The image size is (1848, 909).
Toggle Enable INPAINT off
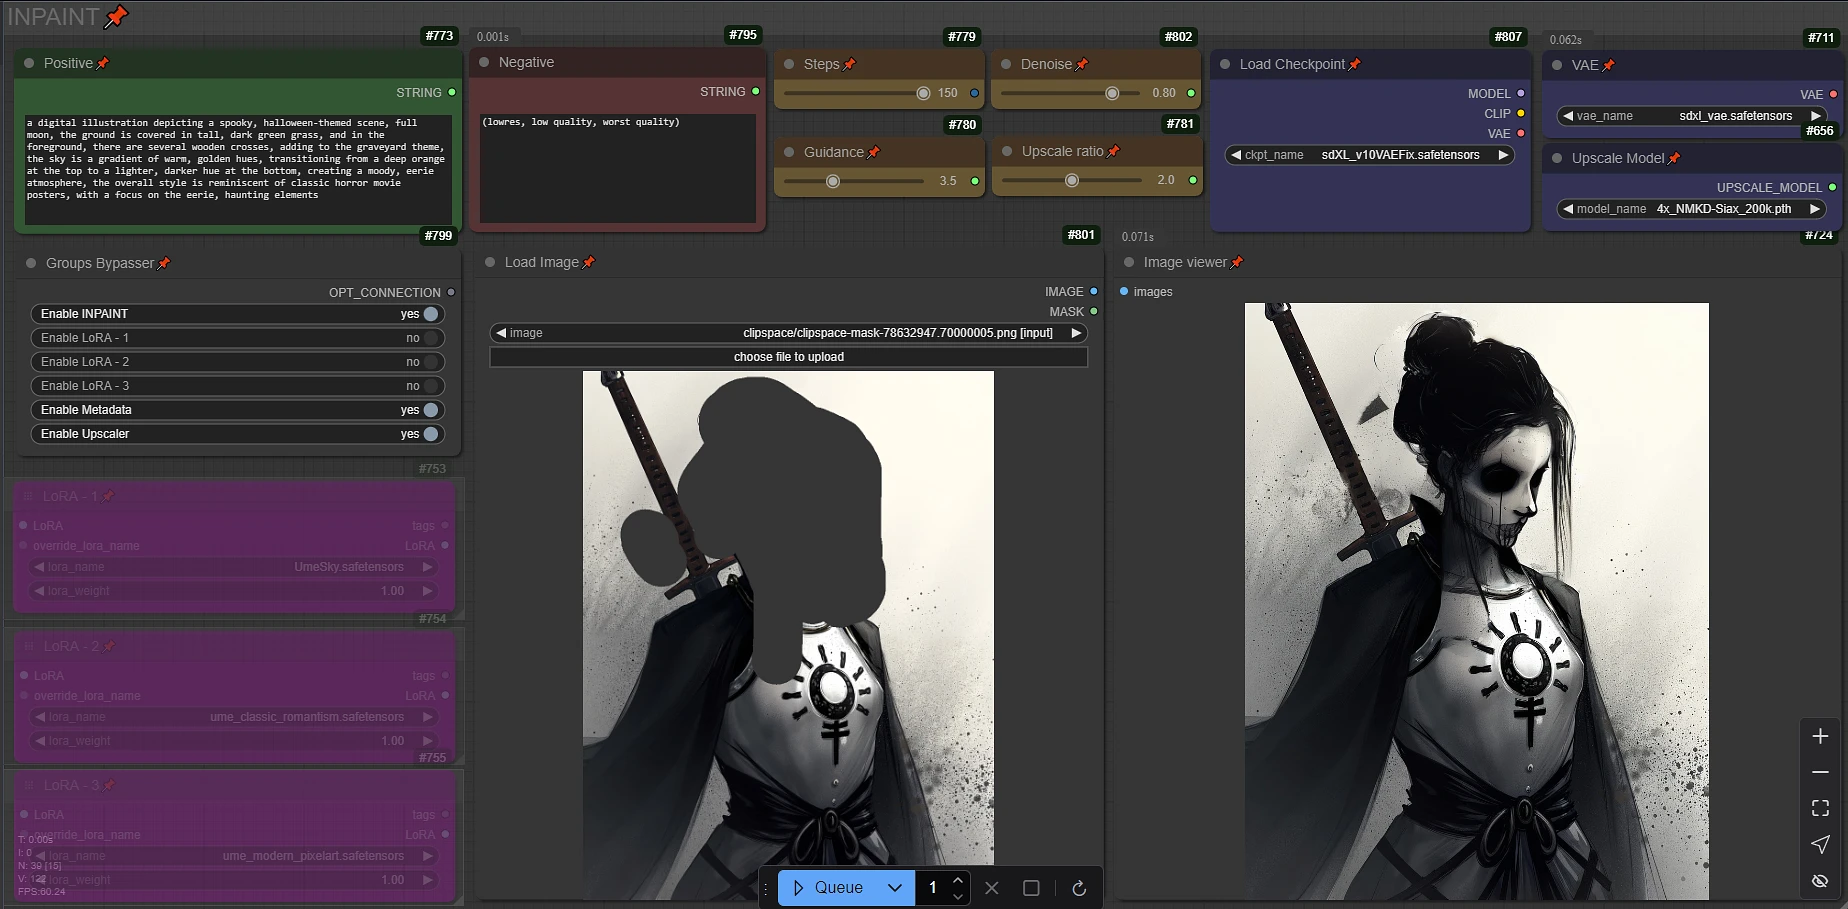(x=431, y=314)
